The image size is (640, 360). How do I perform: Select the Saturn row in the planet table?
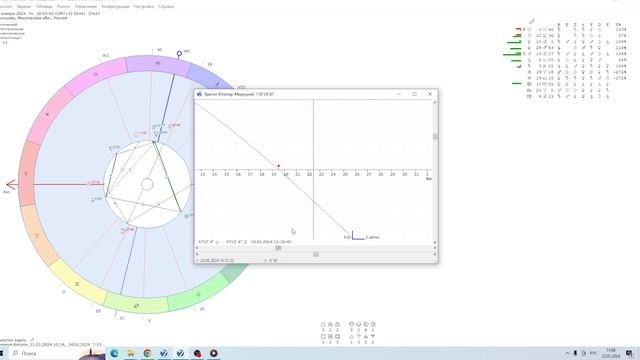[576, 66]
